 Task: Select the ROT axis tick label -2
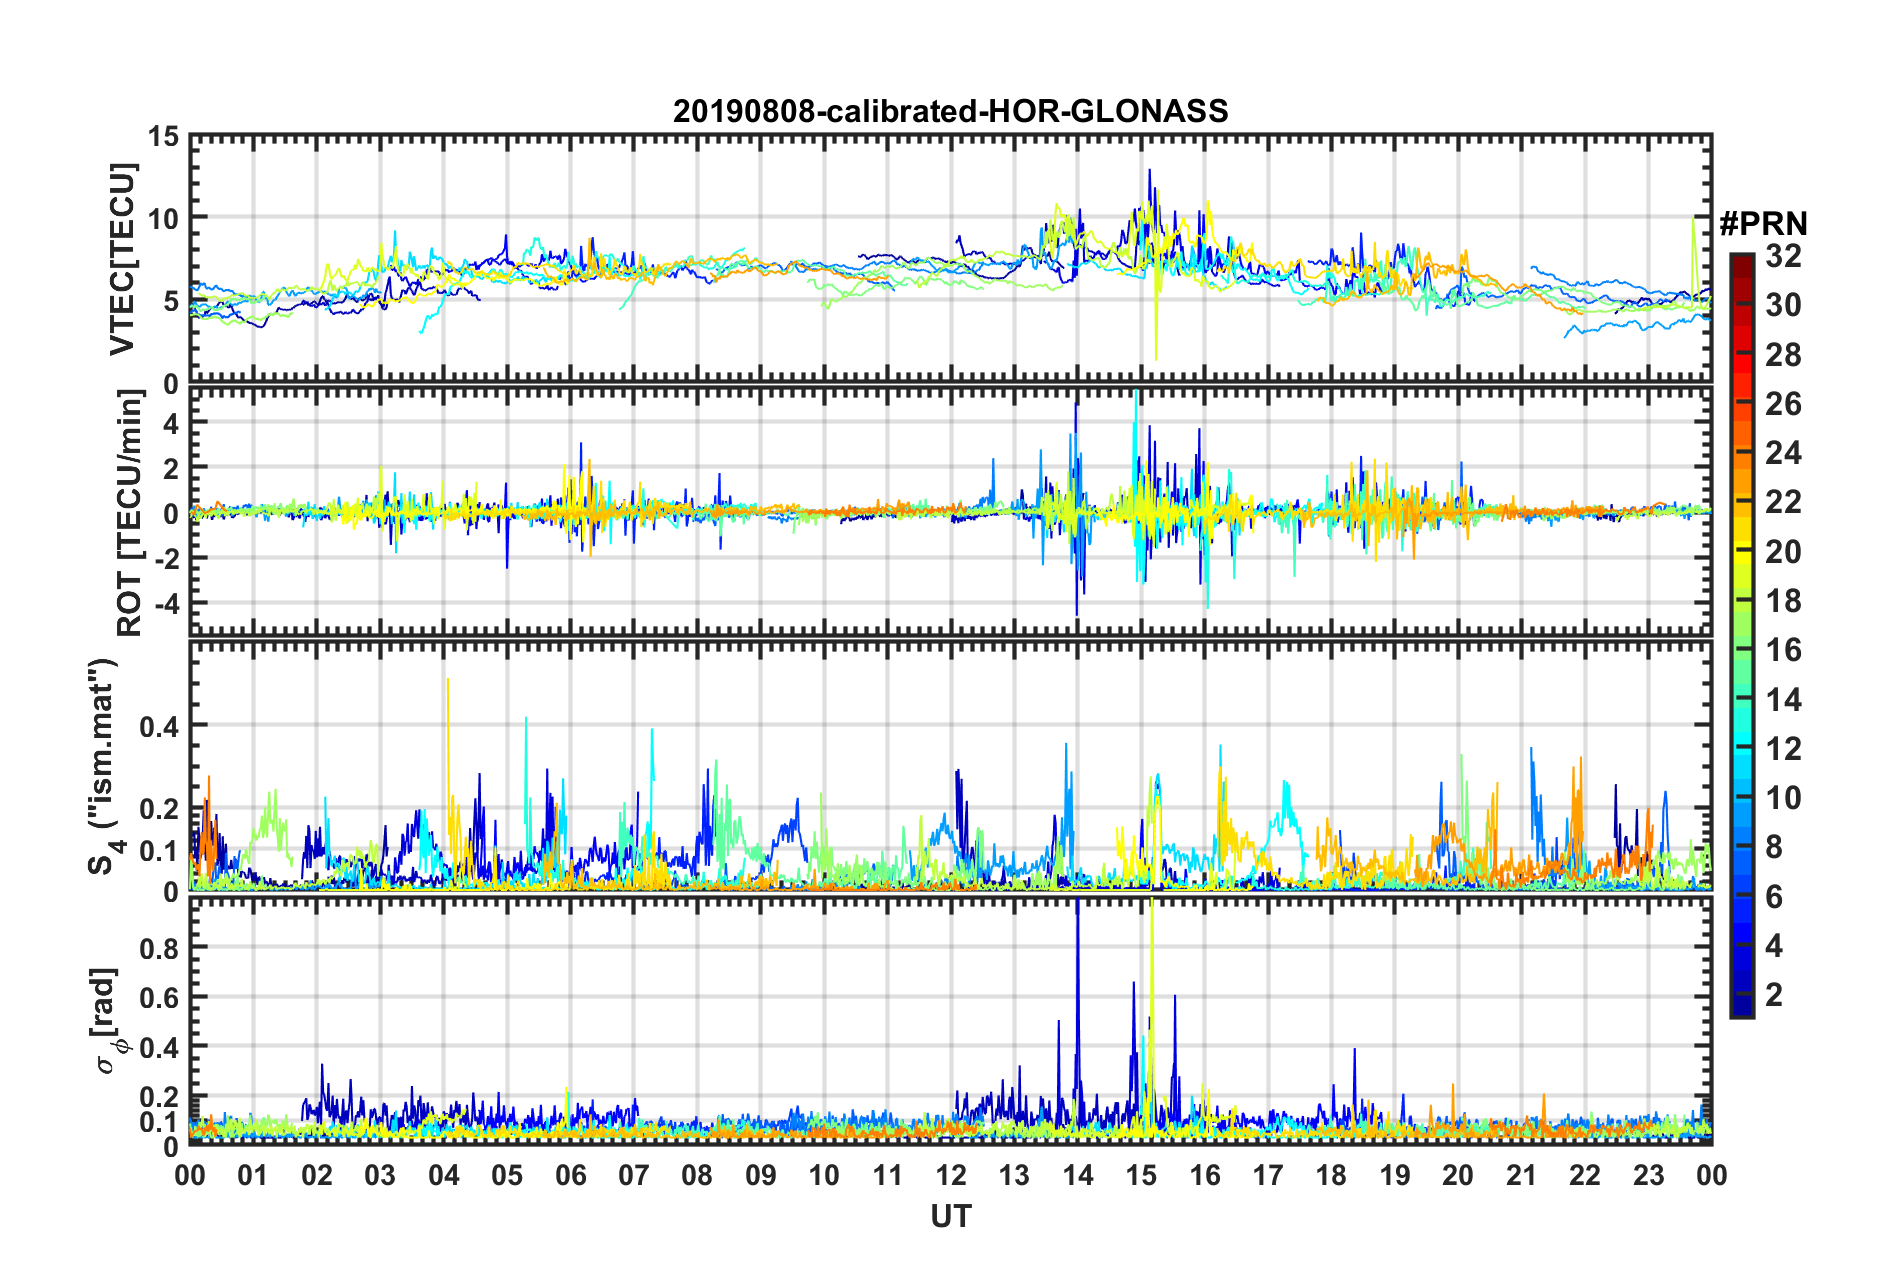[x=165, y=559]
